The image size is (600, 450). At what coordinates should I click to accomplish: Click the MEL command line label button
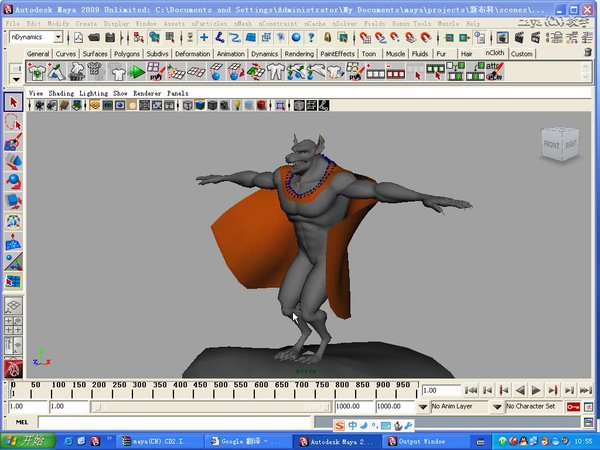21,422
